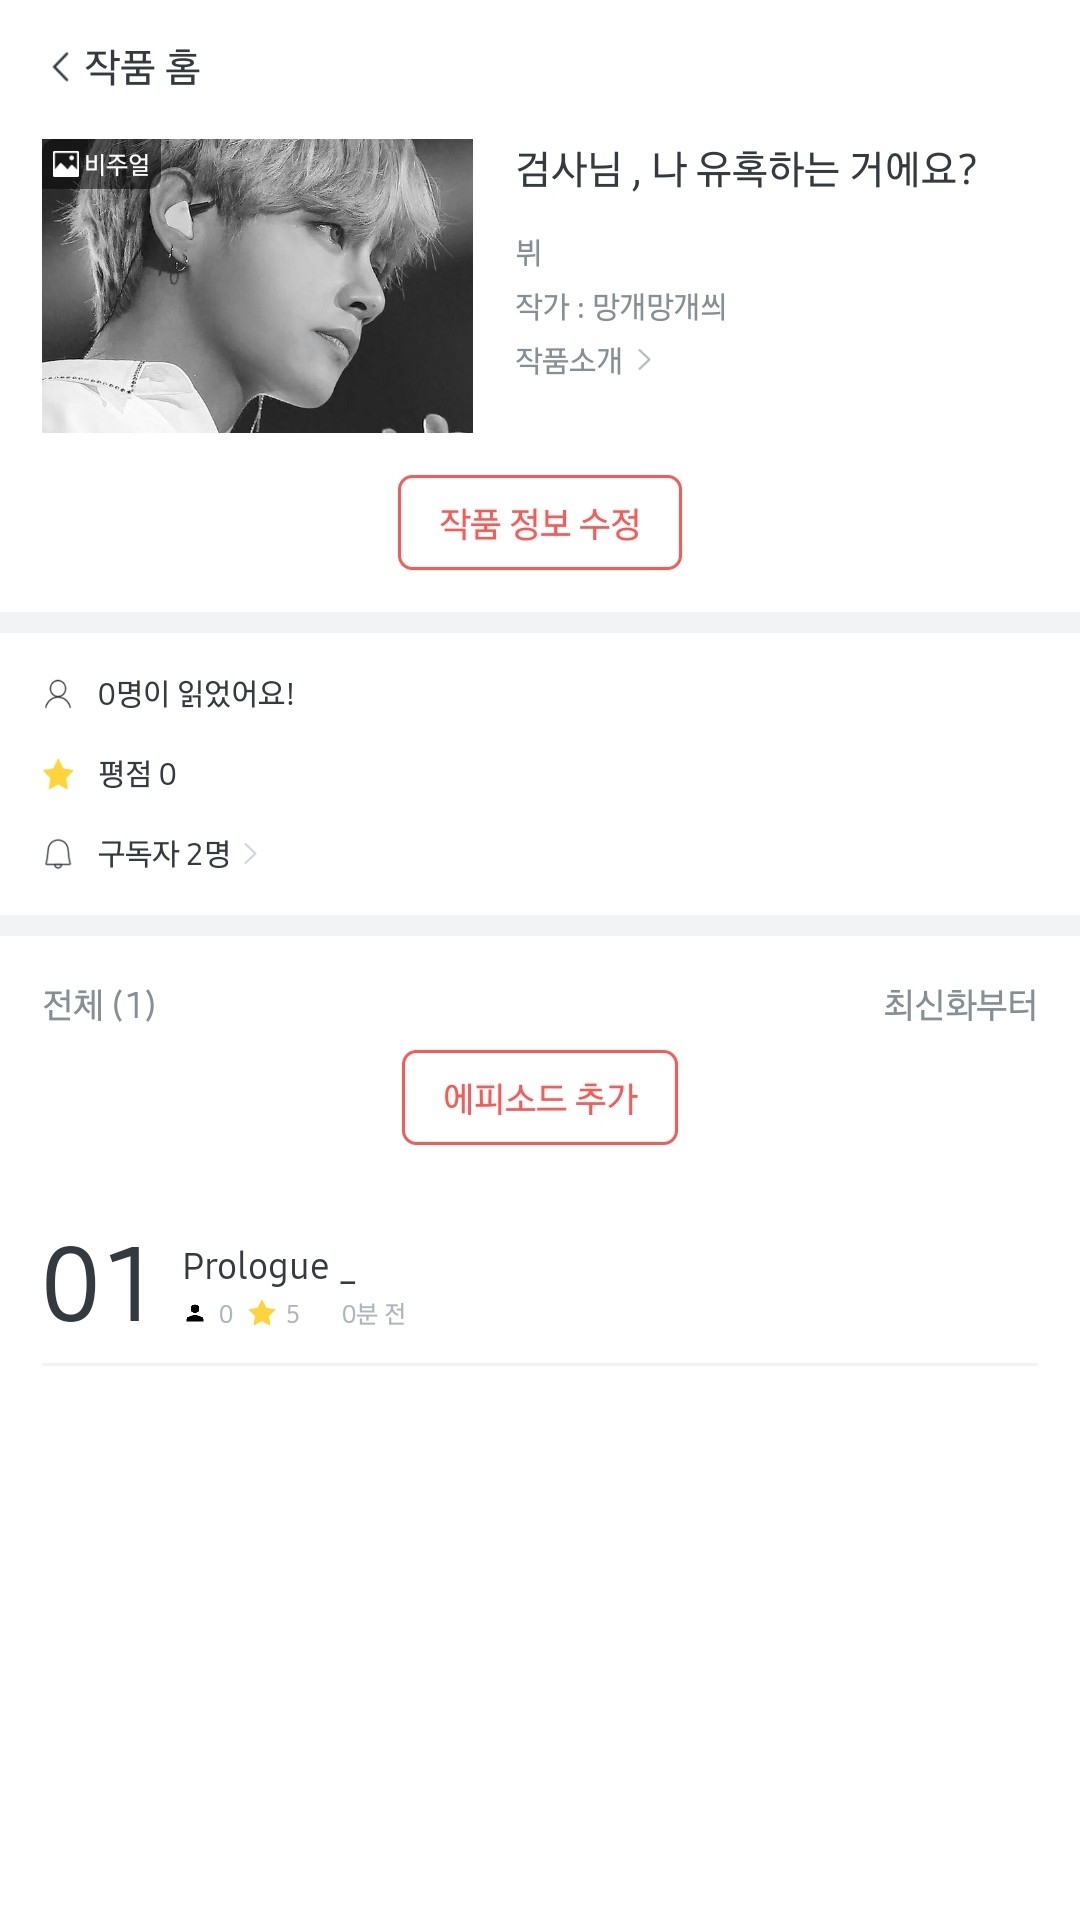
Task: Open the cover image thumbnail
Action: tap(257, 286)
